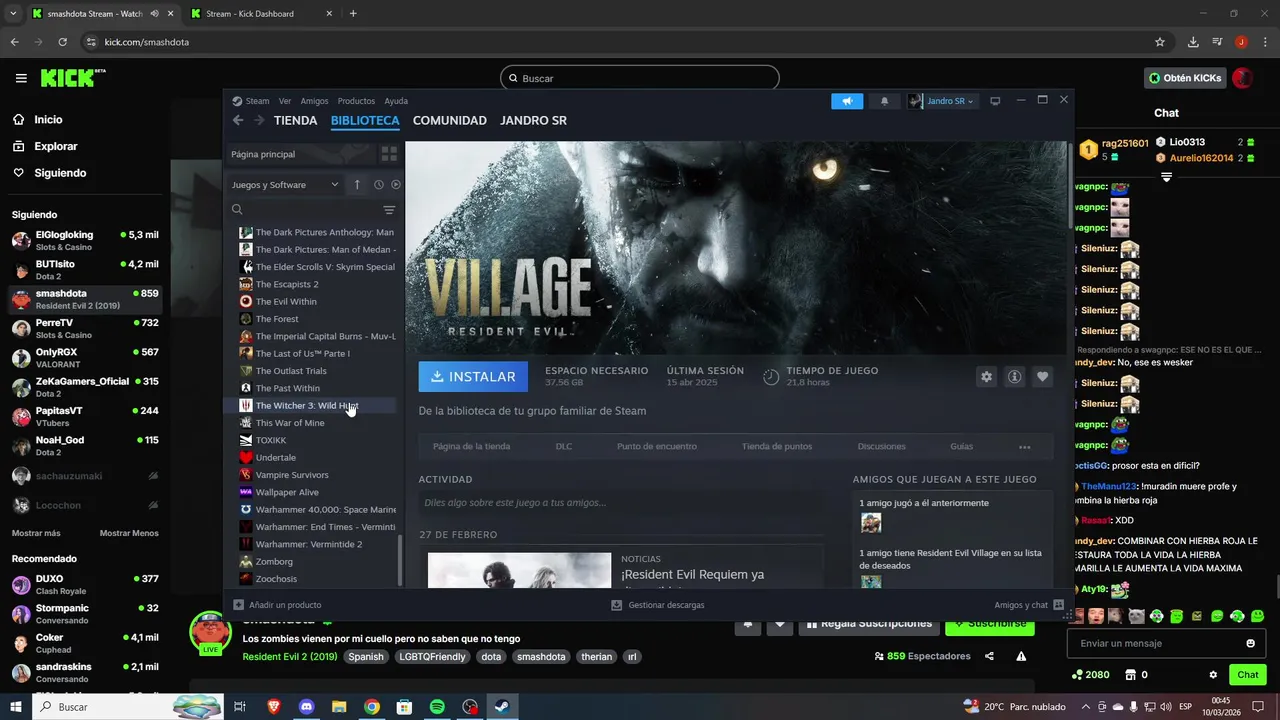1280x720 pixels.
Task: Click the chat settings gear in Kick
Action: click(1213, 675)
